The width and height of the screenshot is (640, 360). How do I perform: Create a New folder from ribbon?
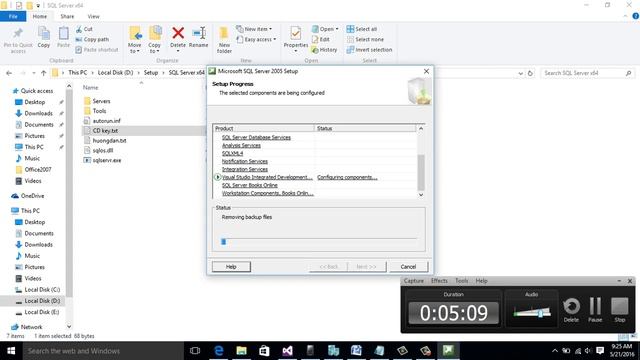tap(224, 40)
